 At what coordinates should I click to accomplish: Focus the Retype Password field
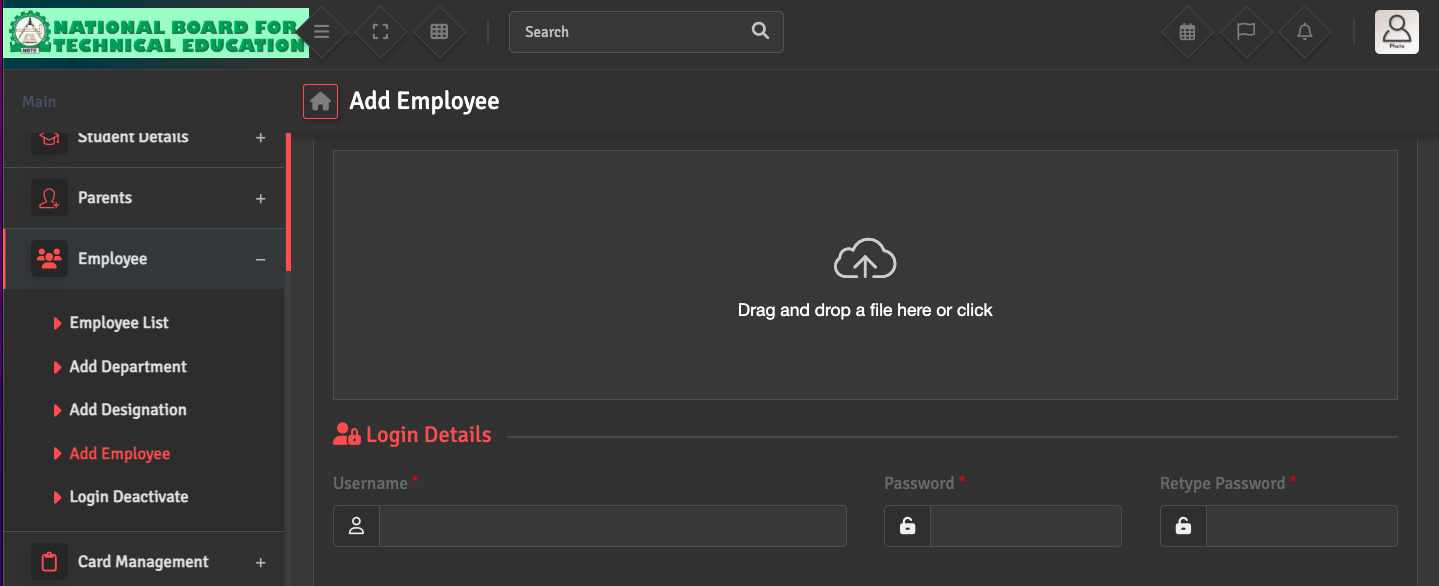coord(1300,526)
